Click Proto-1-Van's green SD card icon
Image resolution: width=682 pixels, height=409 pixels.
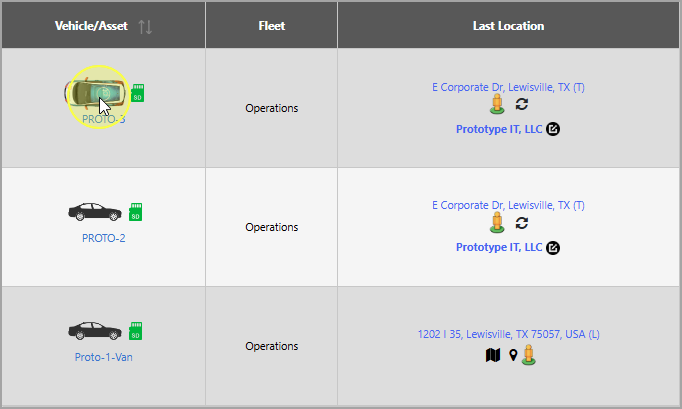click(137, 331)
